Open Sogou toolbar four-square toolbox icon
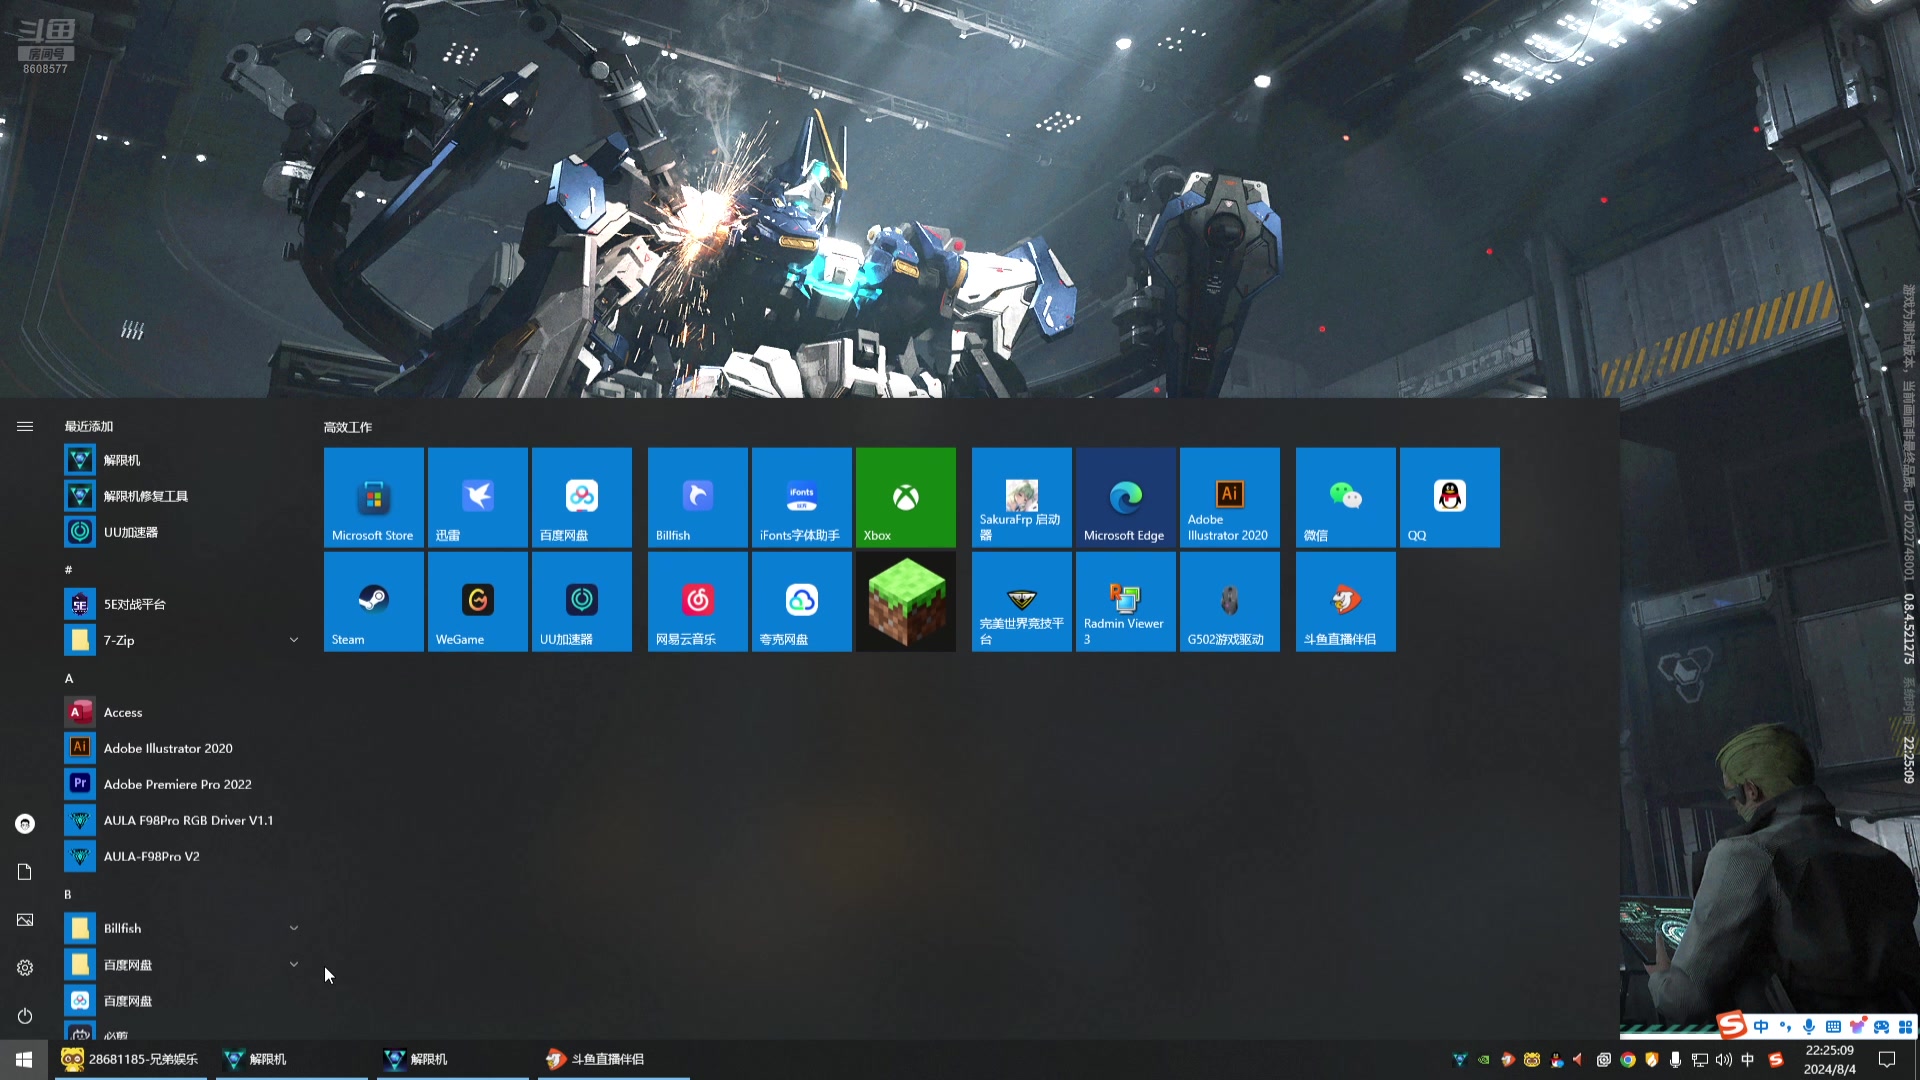 coord(1905,1027)
